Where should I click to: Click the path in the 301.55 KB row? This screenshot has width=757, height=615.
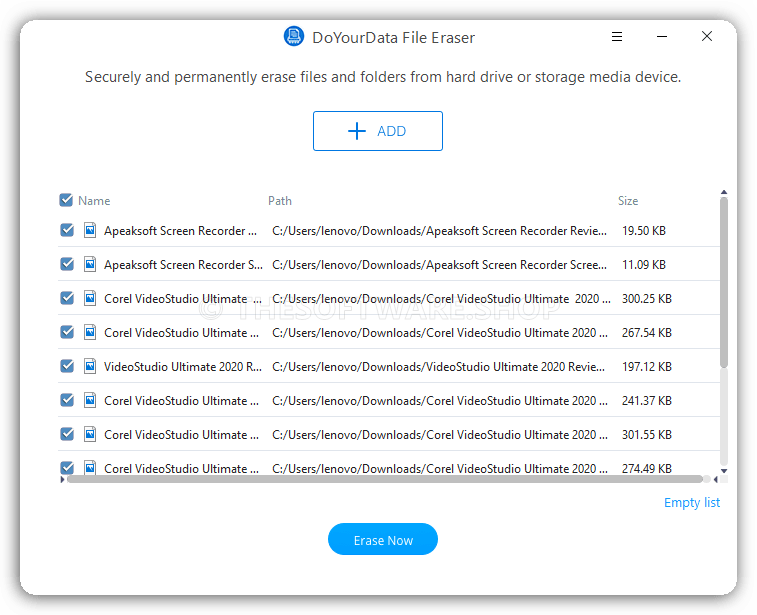pyautogui.click(x=440, y=435)
